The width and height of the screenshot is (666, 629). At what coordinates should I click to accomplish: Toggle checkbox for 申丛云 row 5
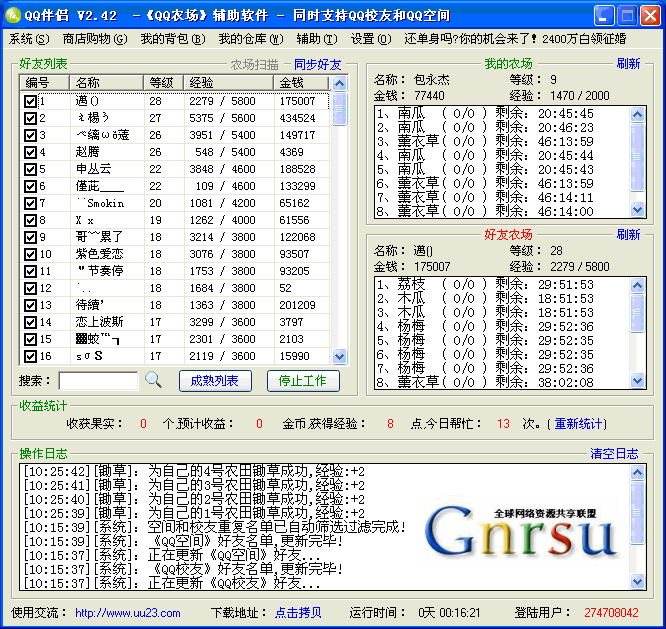click(x=30, y=169)
